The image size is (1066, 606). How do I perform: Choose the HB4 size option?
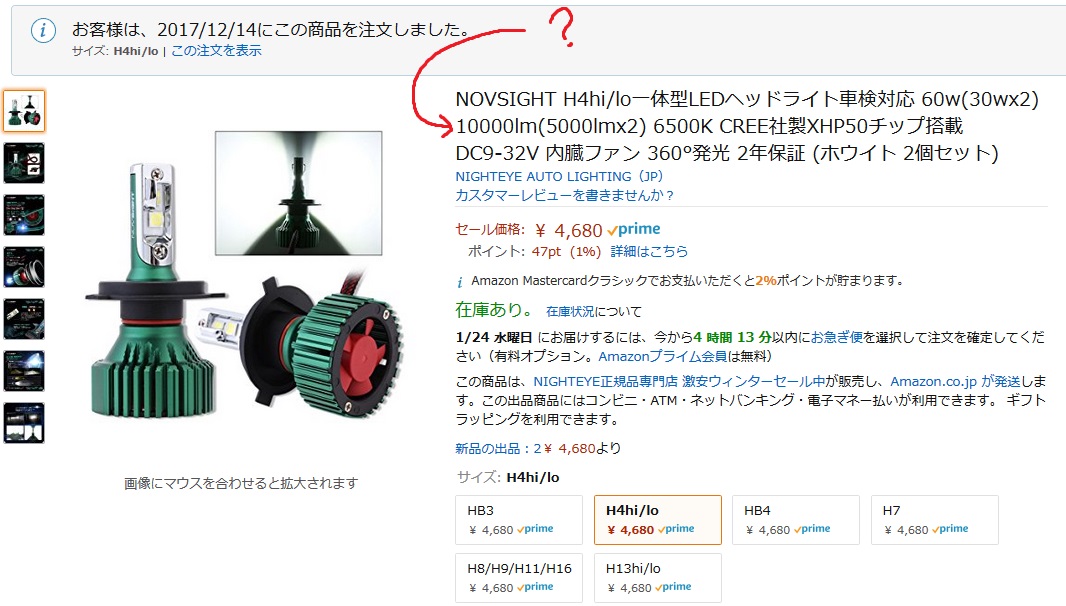point(795,520)
